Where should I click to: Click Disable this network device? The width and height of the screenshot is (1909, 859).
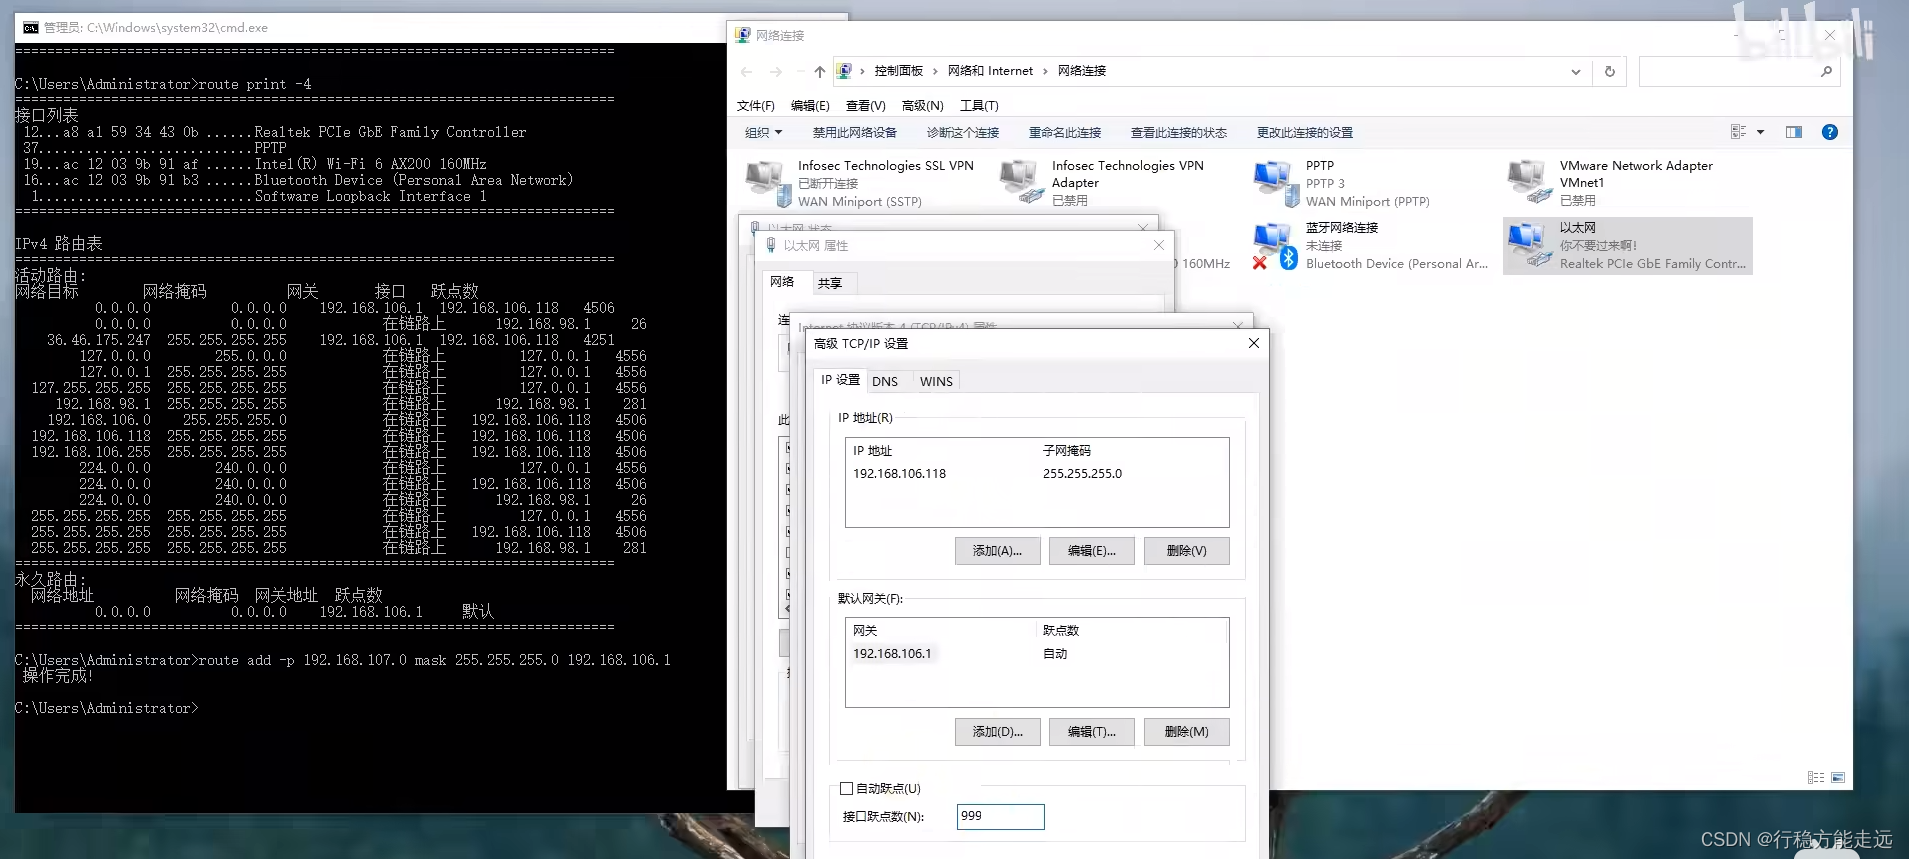[x=854, y=132]
